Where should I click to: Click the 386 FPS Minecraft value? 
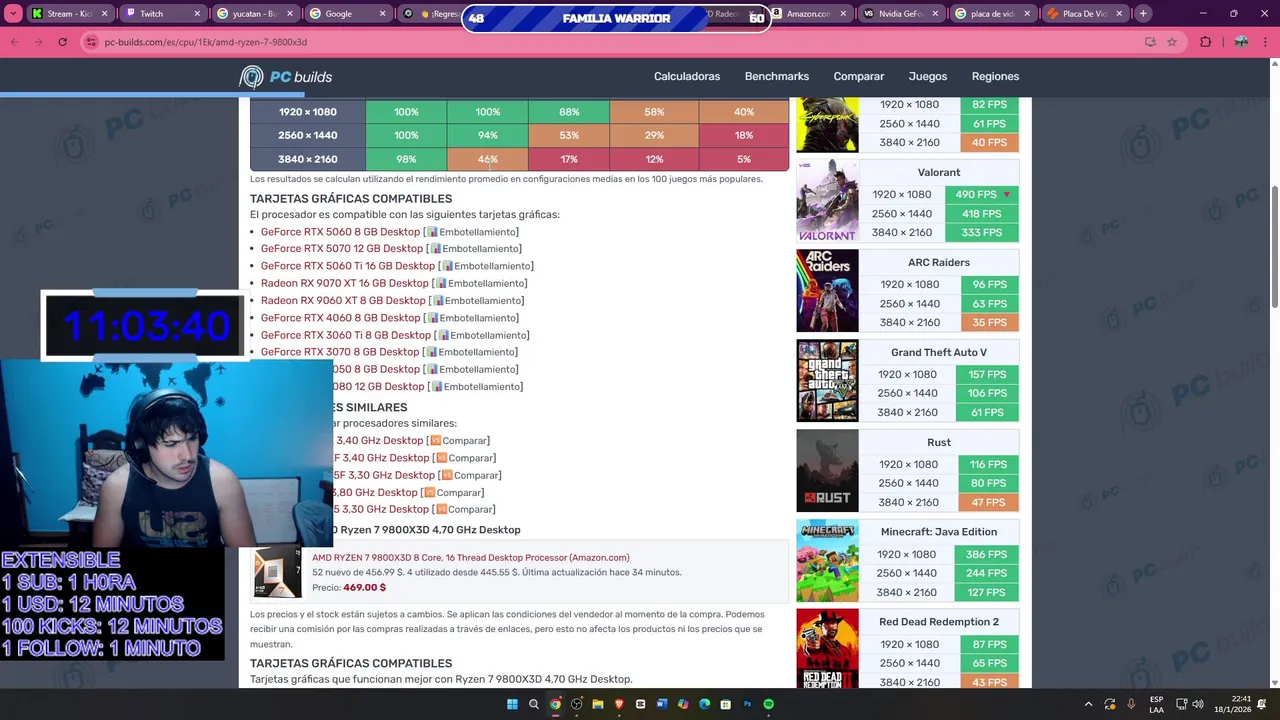pyautogui.click(x=986, y=555)
